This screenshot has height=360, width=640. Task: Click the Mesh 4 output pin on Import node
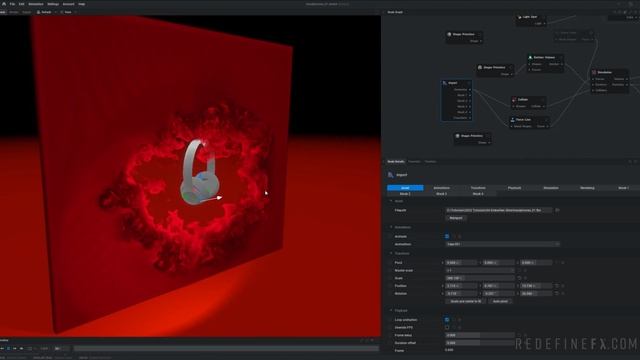[x=470, y=112]
